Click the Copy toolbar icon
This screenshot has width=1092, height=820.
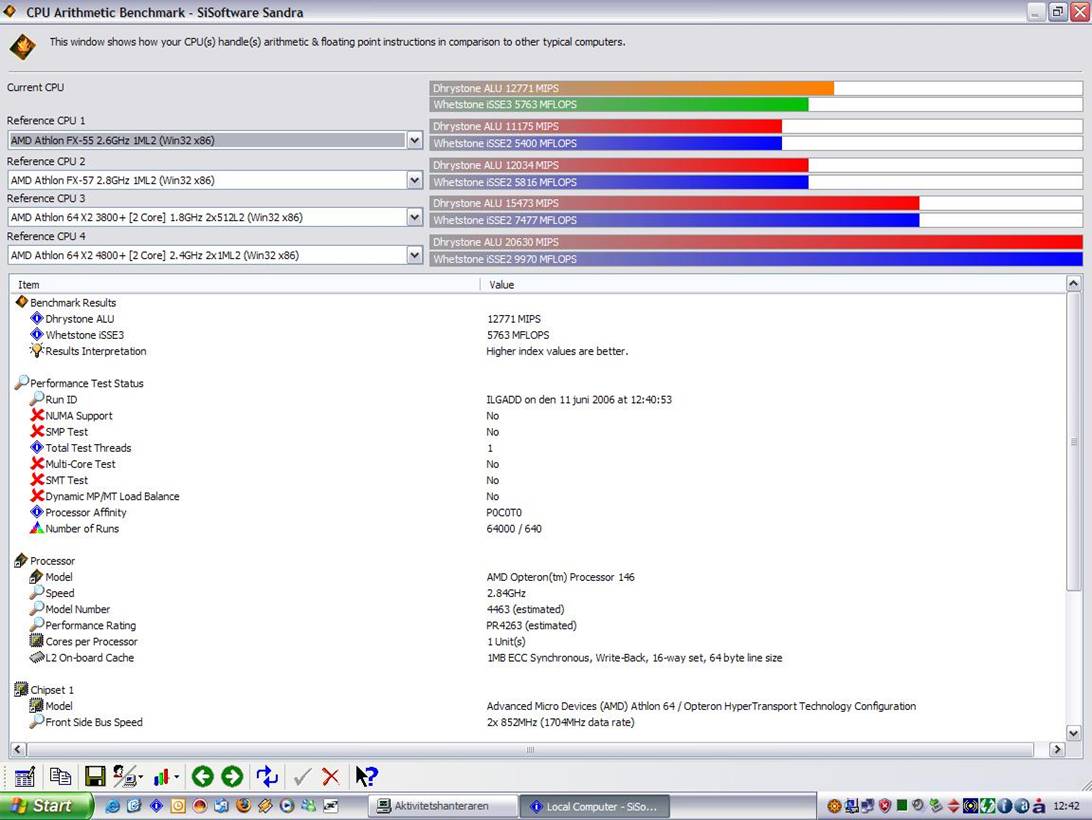coord(61,776)
